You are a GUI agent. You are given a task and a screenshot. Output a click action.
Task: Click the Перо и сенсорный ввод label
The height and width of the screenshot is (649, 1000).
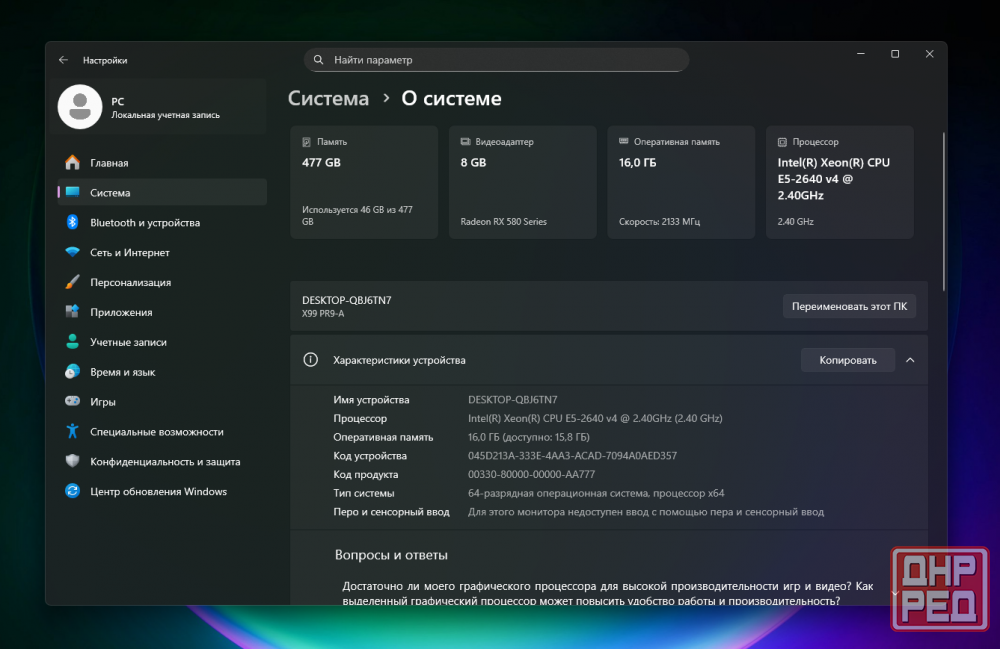pyautogui.click(x=391, y=511)
